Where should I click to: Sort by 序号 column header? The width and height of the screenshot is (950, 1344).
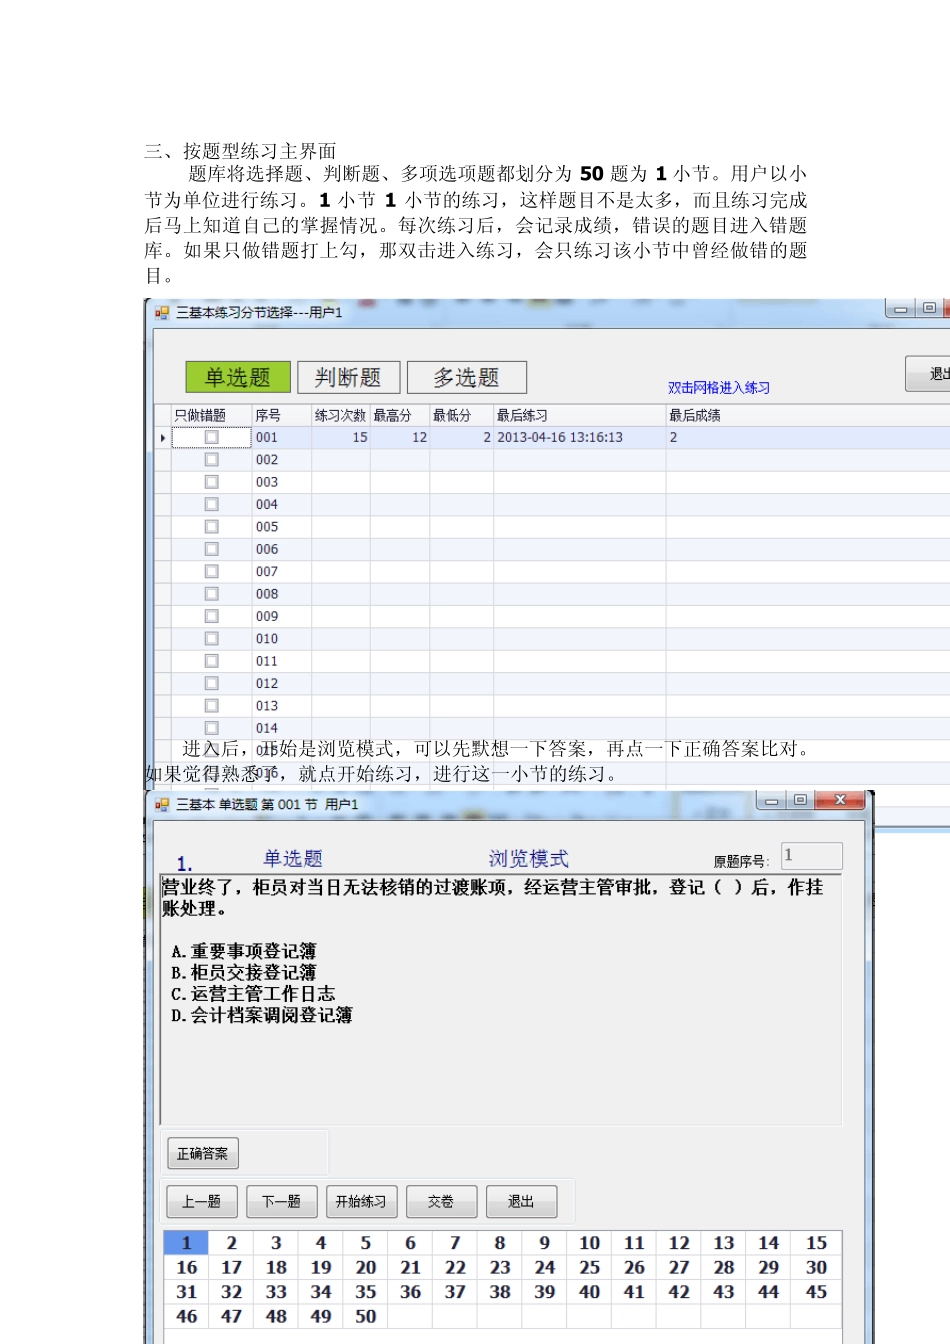[x=281, y=415]
